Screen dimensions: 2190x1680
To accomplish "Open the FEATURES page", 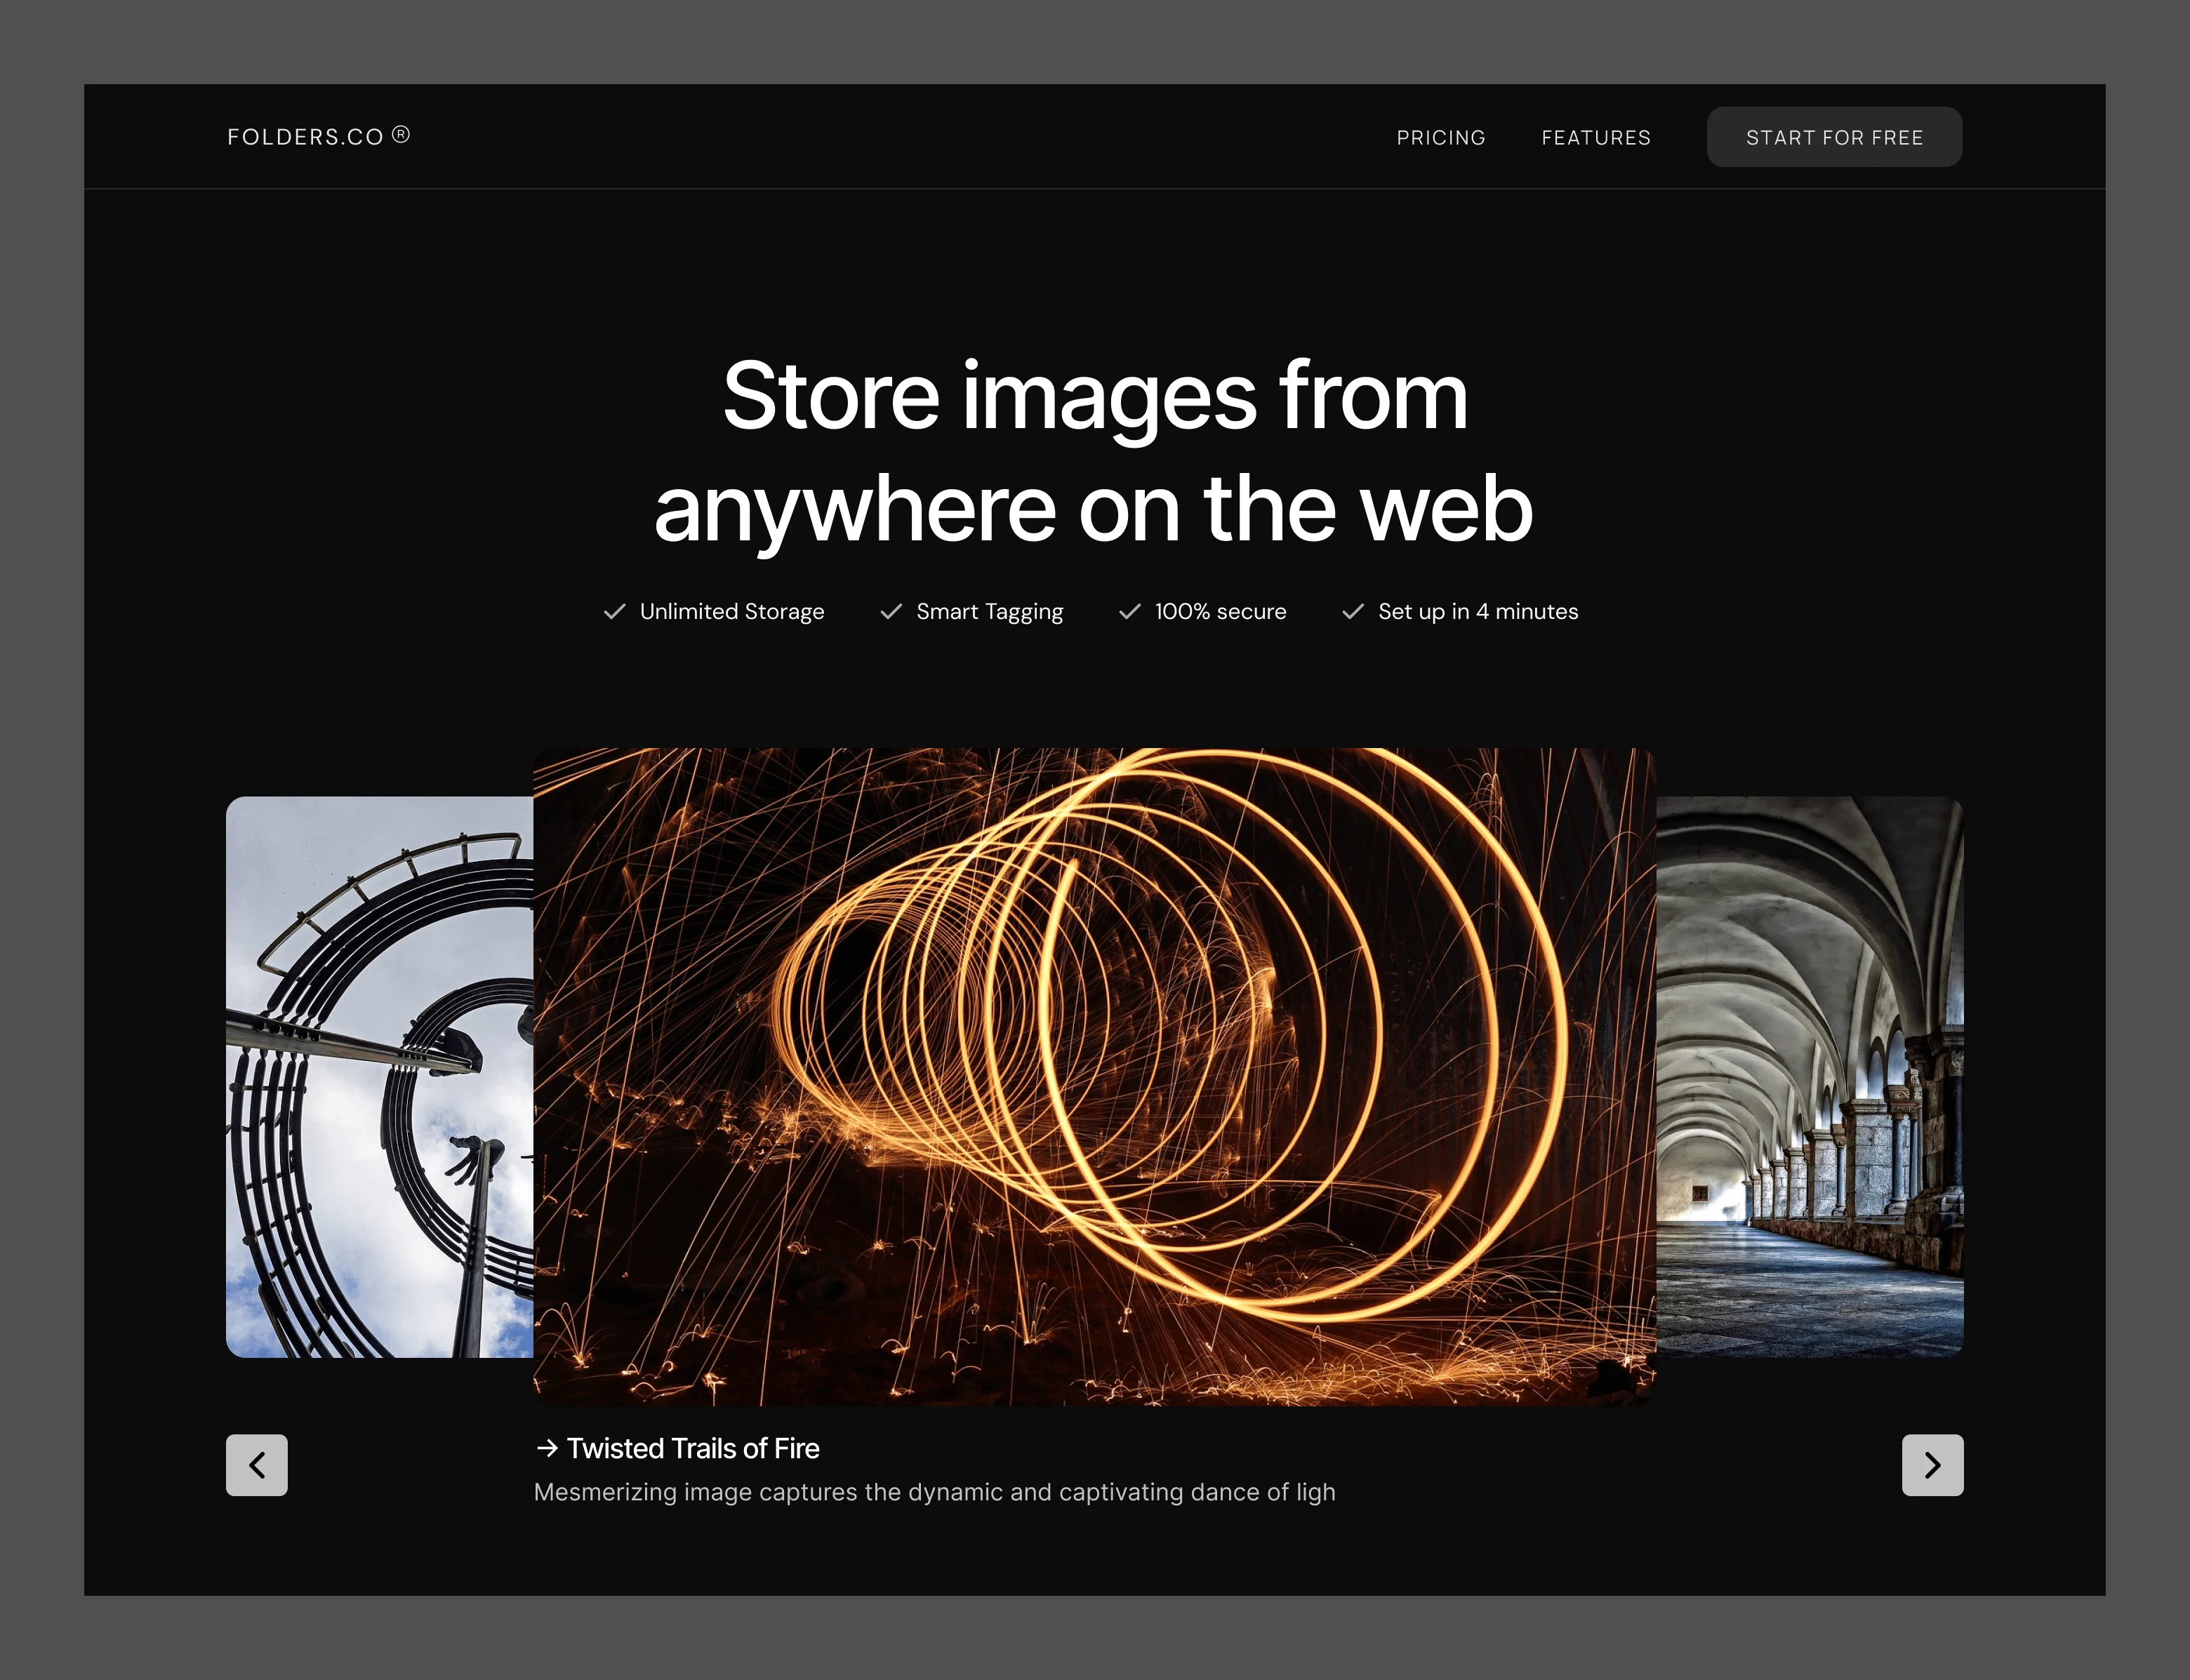I will (1596, 137).
